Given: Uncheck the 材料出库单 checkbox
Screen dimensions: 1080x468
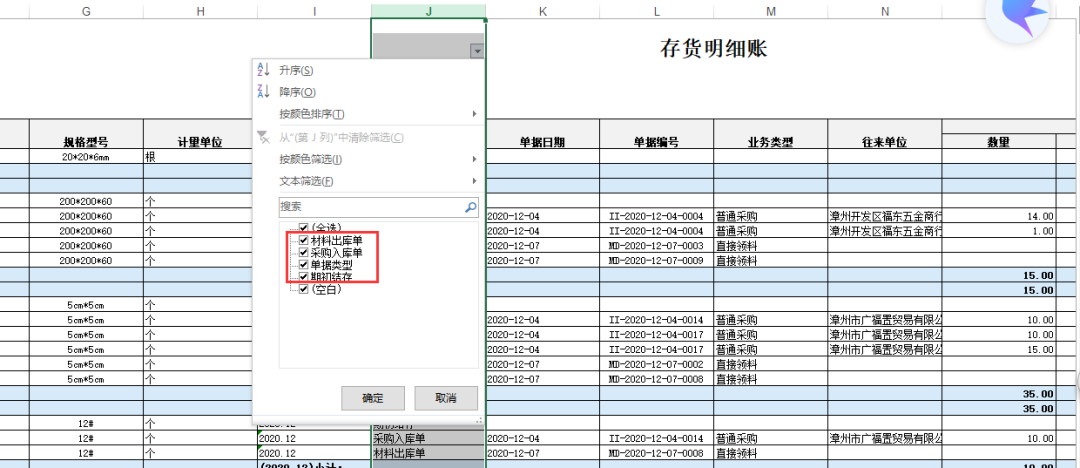Looking at the screenshot, I should [304, 240].
